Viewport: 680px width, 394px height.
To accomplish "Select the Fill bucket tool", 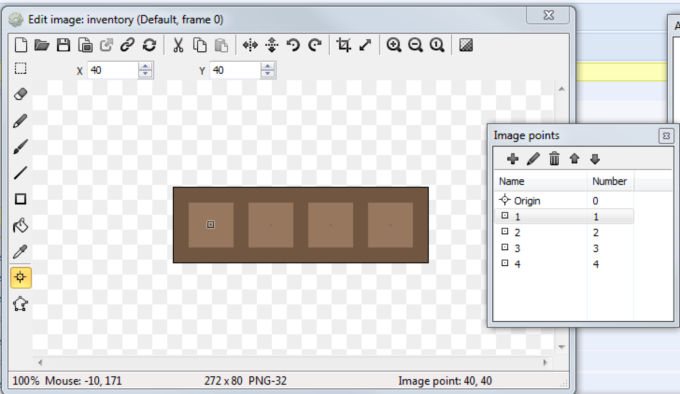I will tap(20, 225).
